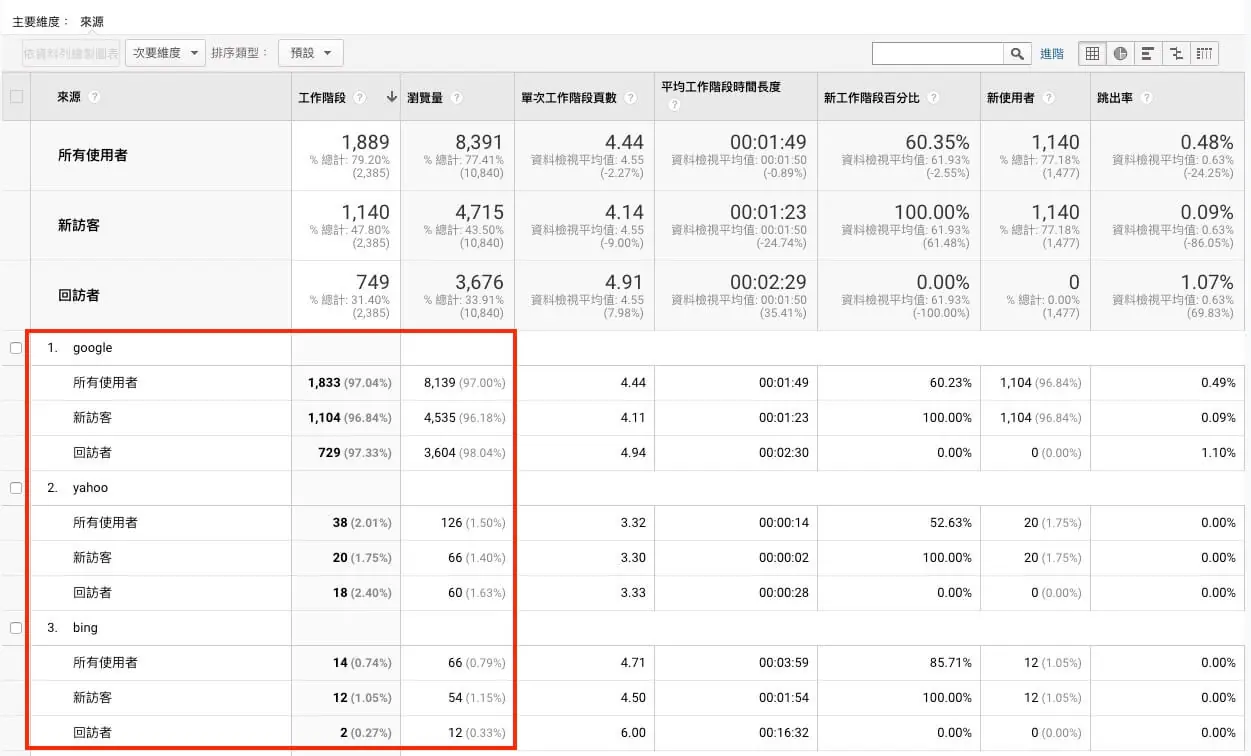This screenshot has height=756, width=1251.
Task: Sort by the 平均工作階段時間長度 column header
Action: tap(721, 87)
